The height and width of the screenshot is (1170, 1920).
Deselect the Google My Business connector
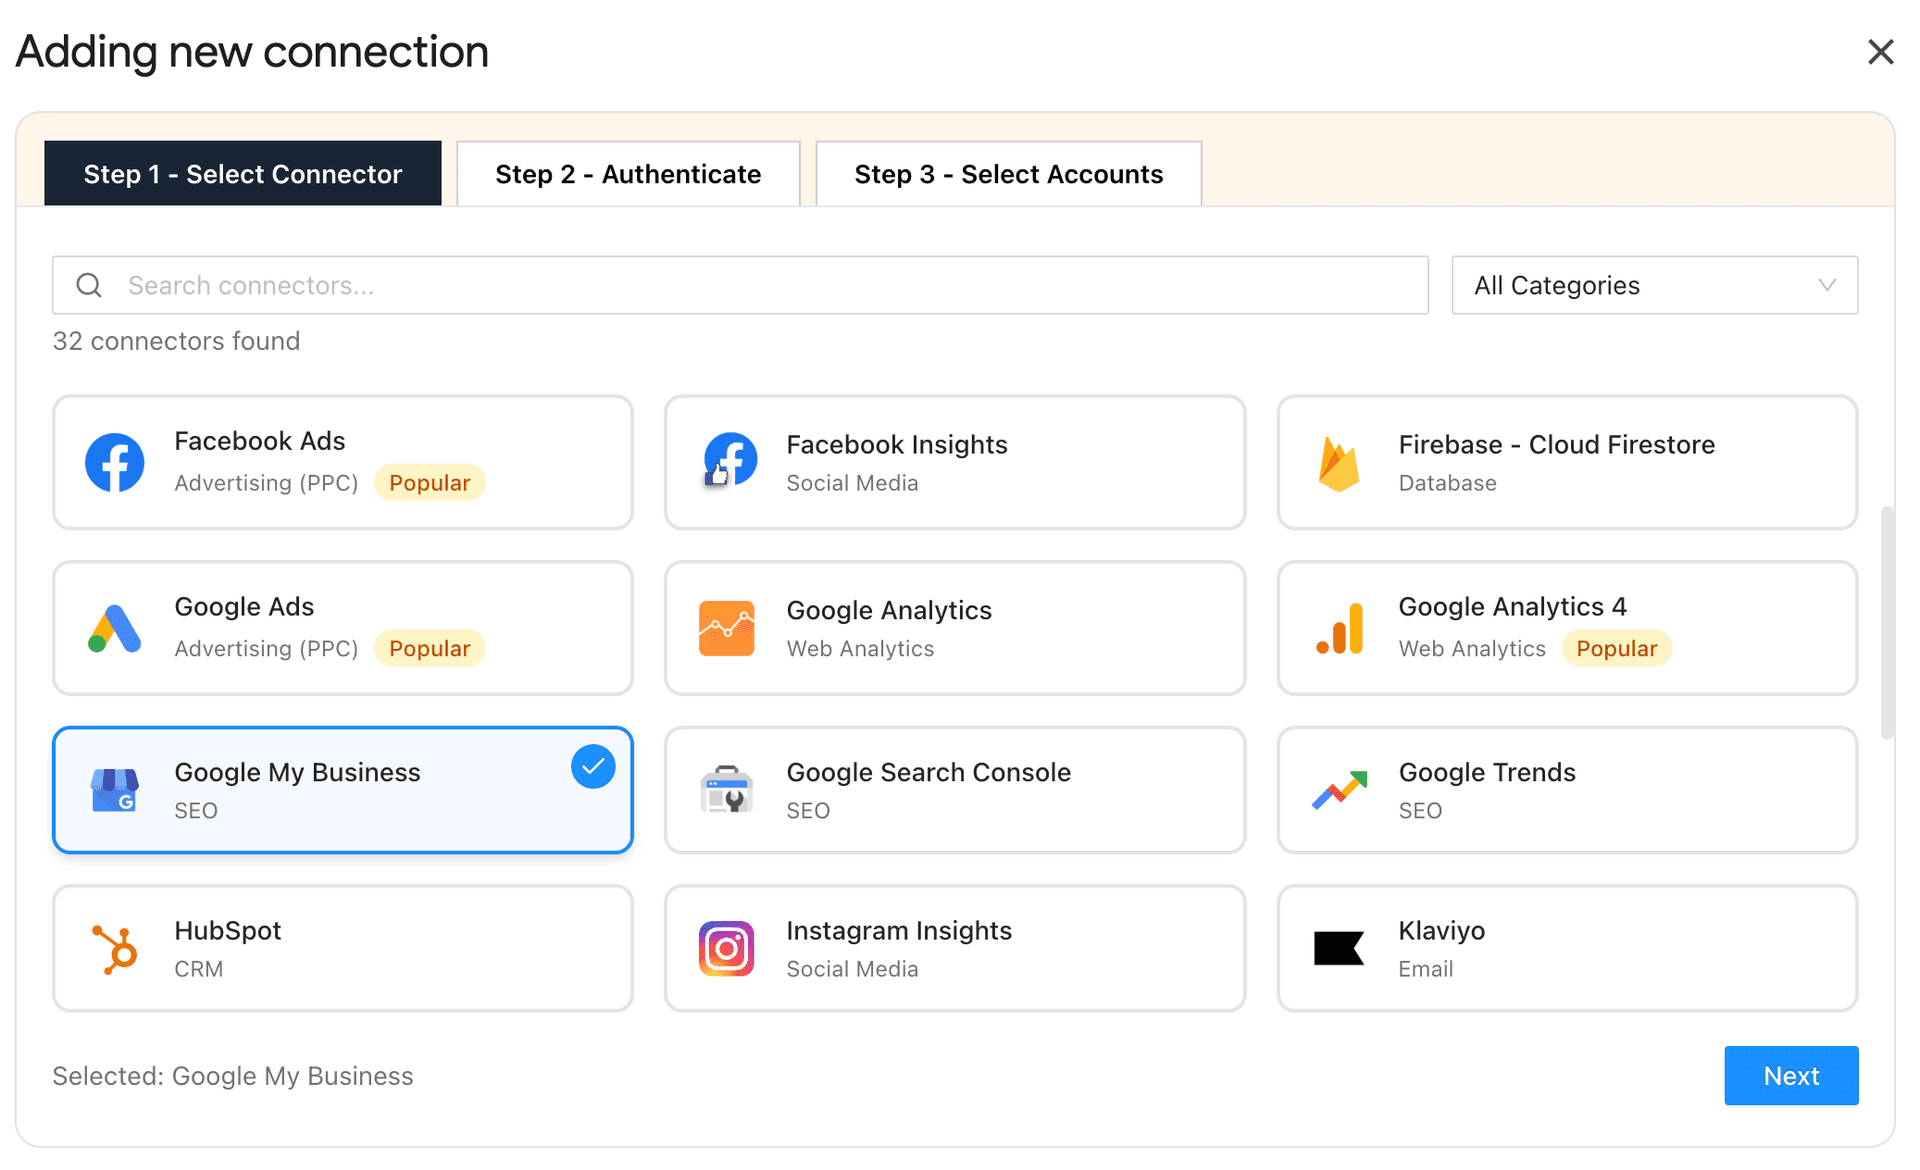pos(342,790)
